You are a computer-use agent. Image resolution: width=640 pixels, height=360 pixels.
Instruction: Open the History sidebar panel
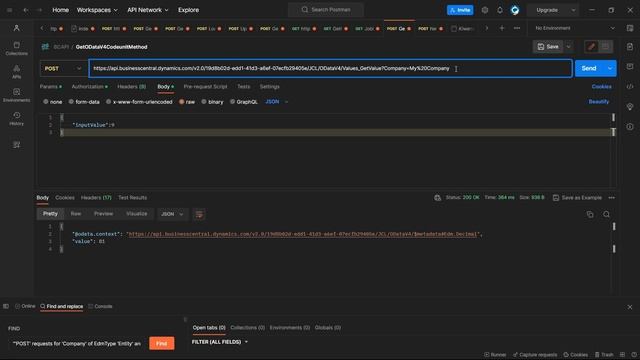16,118
